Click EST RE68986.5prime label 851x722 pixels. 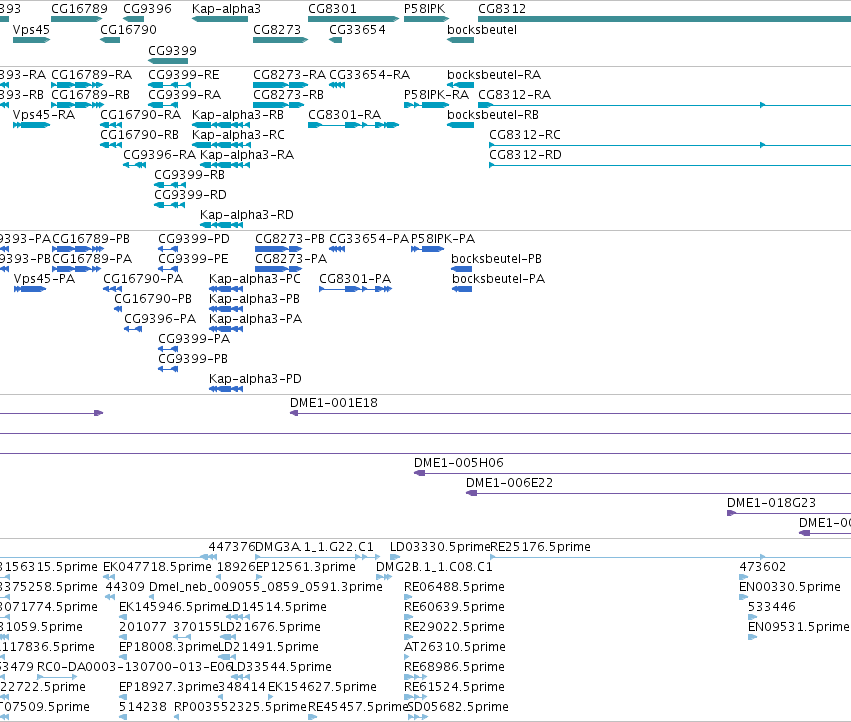pos(454,667)
